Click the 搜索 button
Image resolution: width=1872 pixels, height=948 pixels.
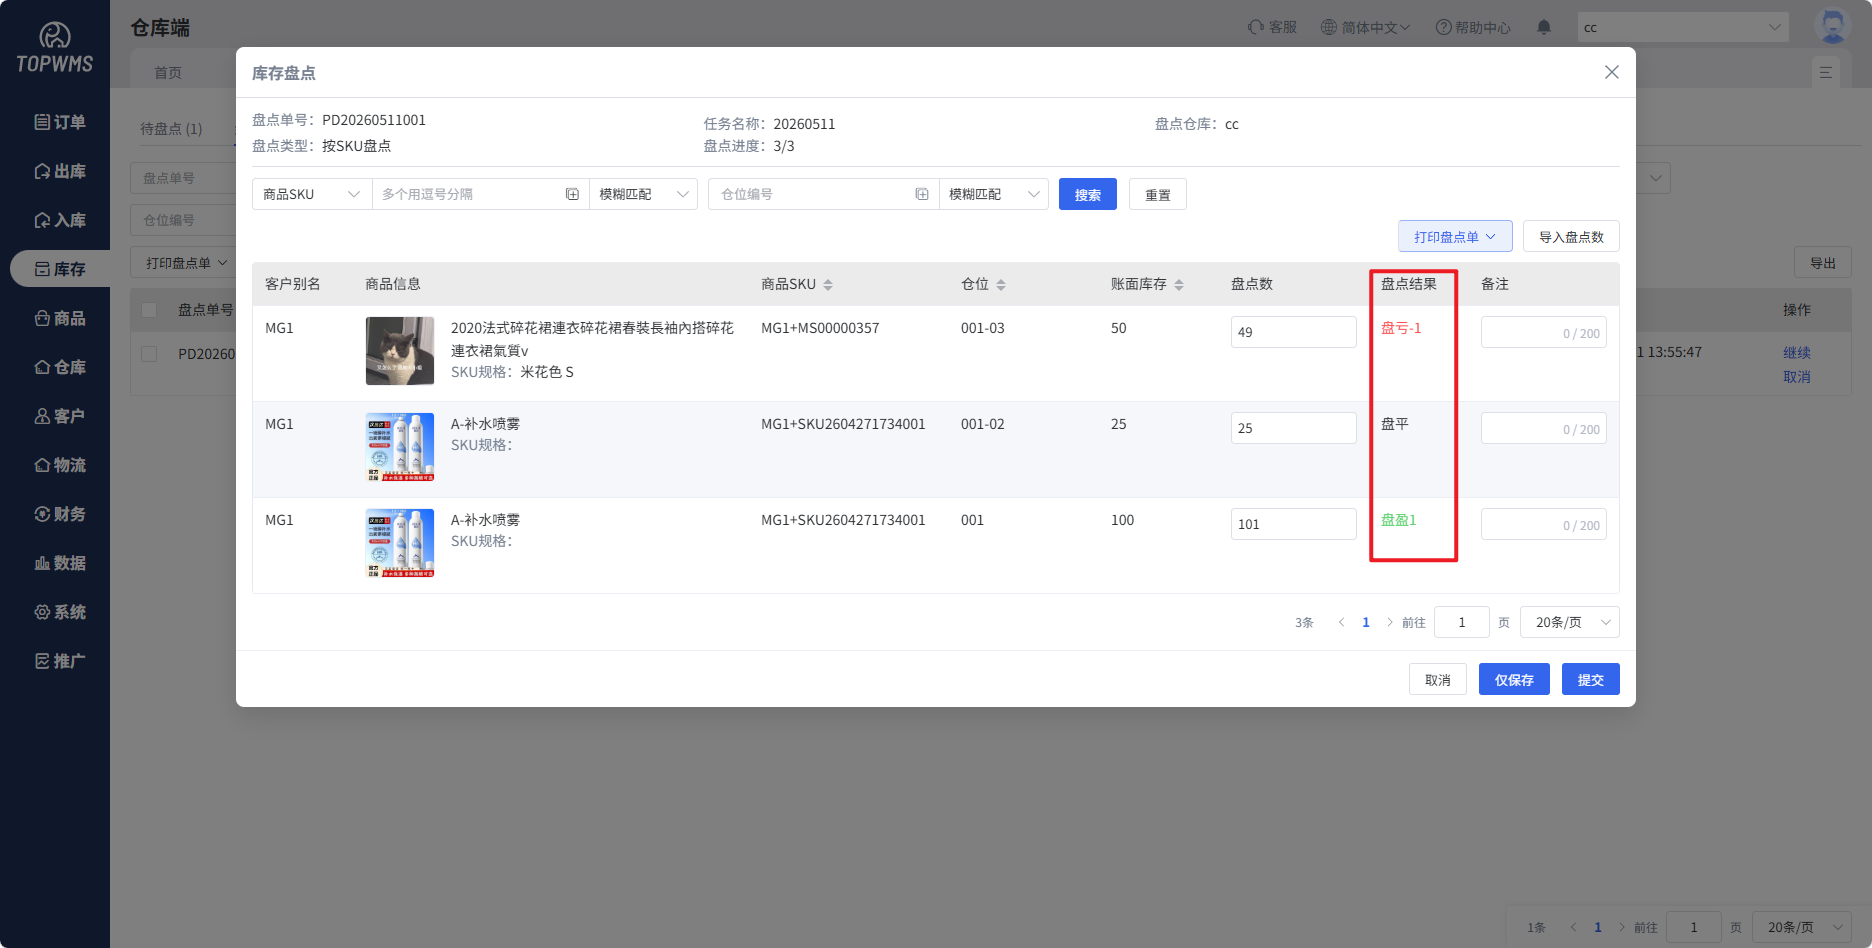pyautogui.click(x=1088, y=195)
